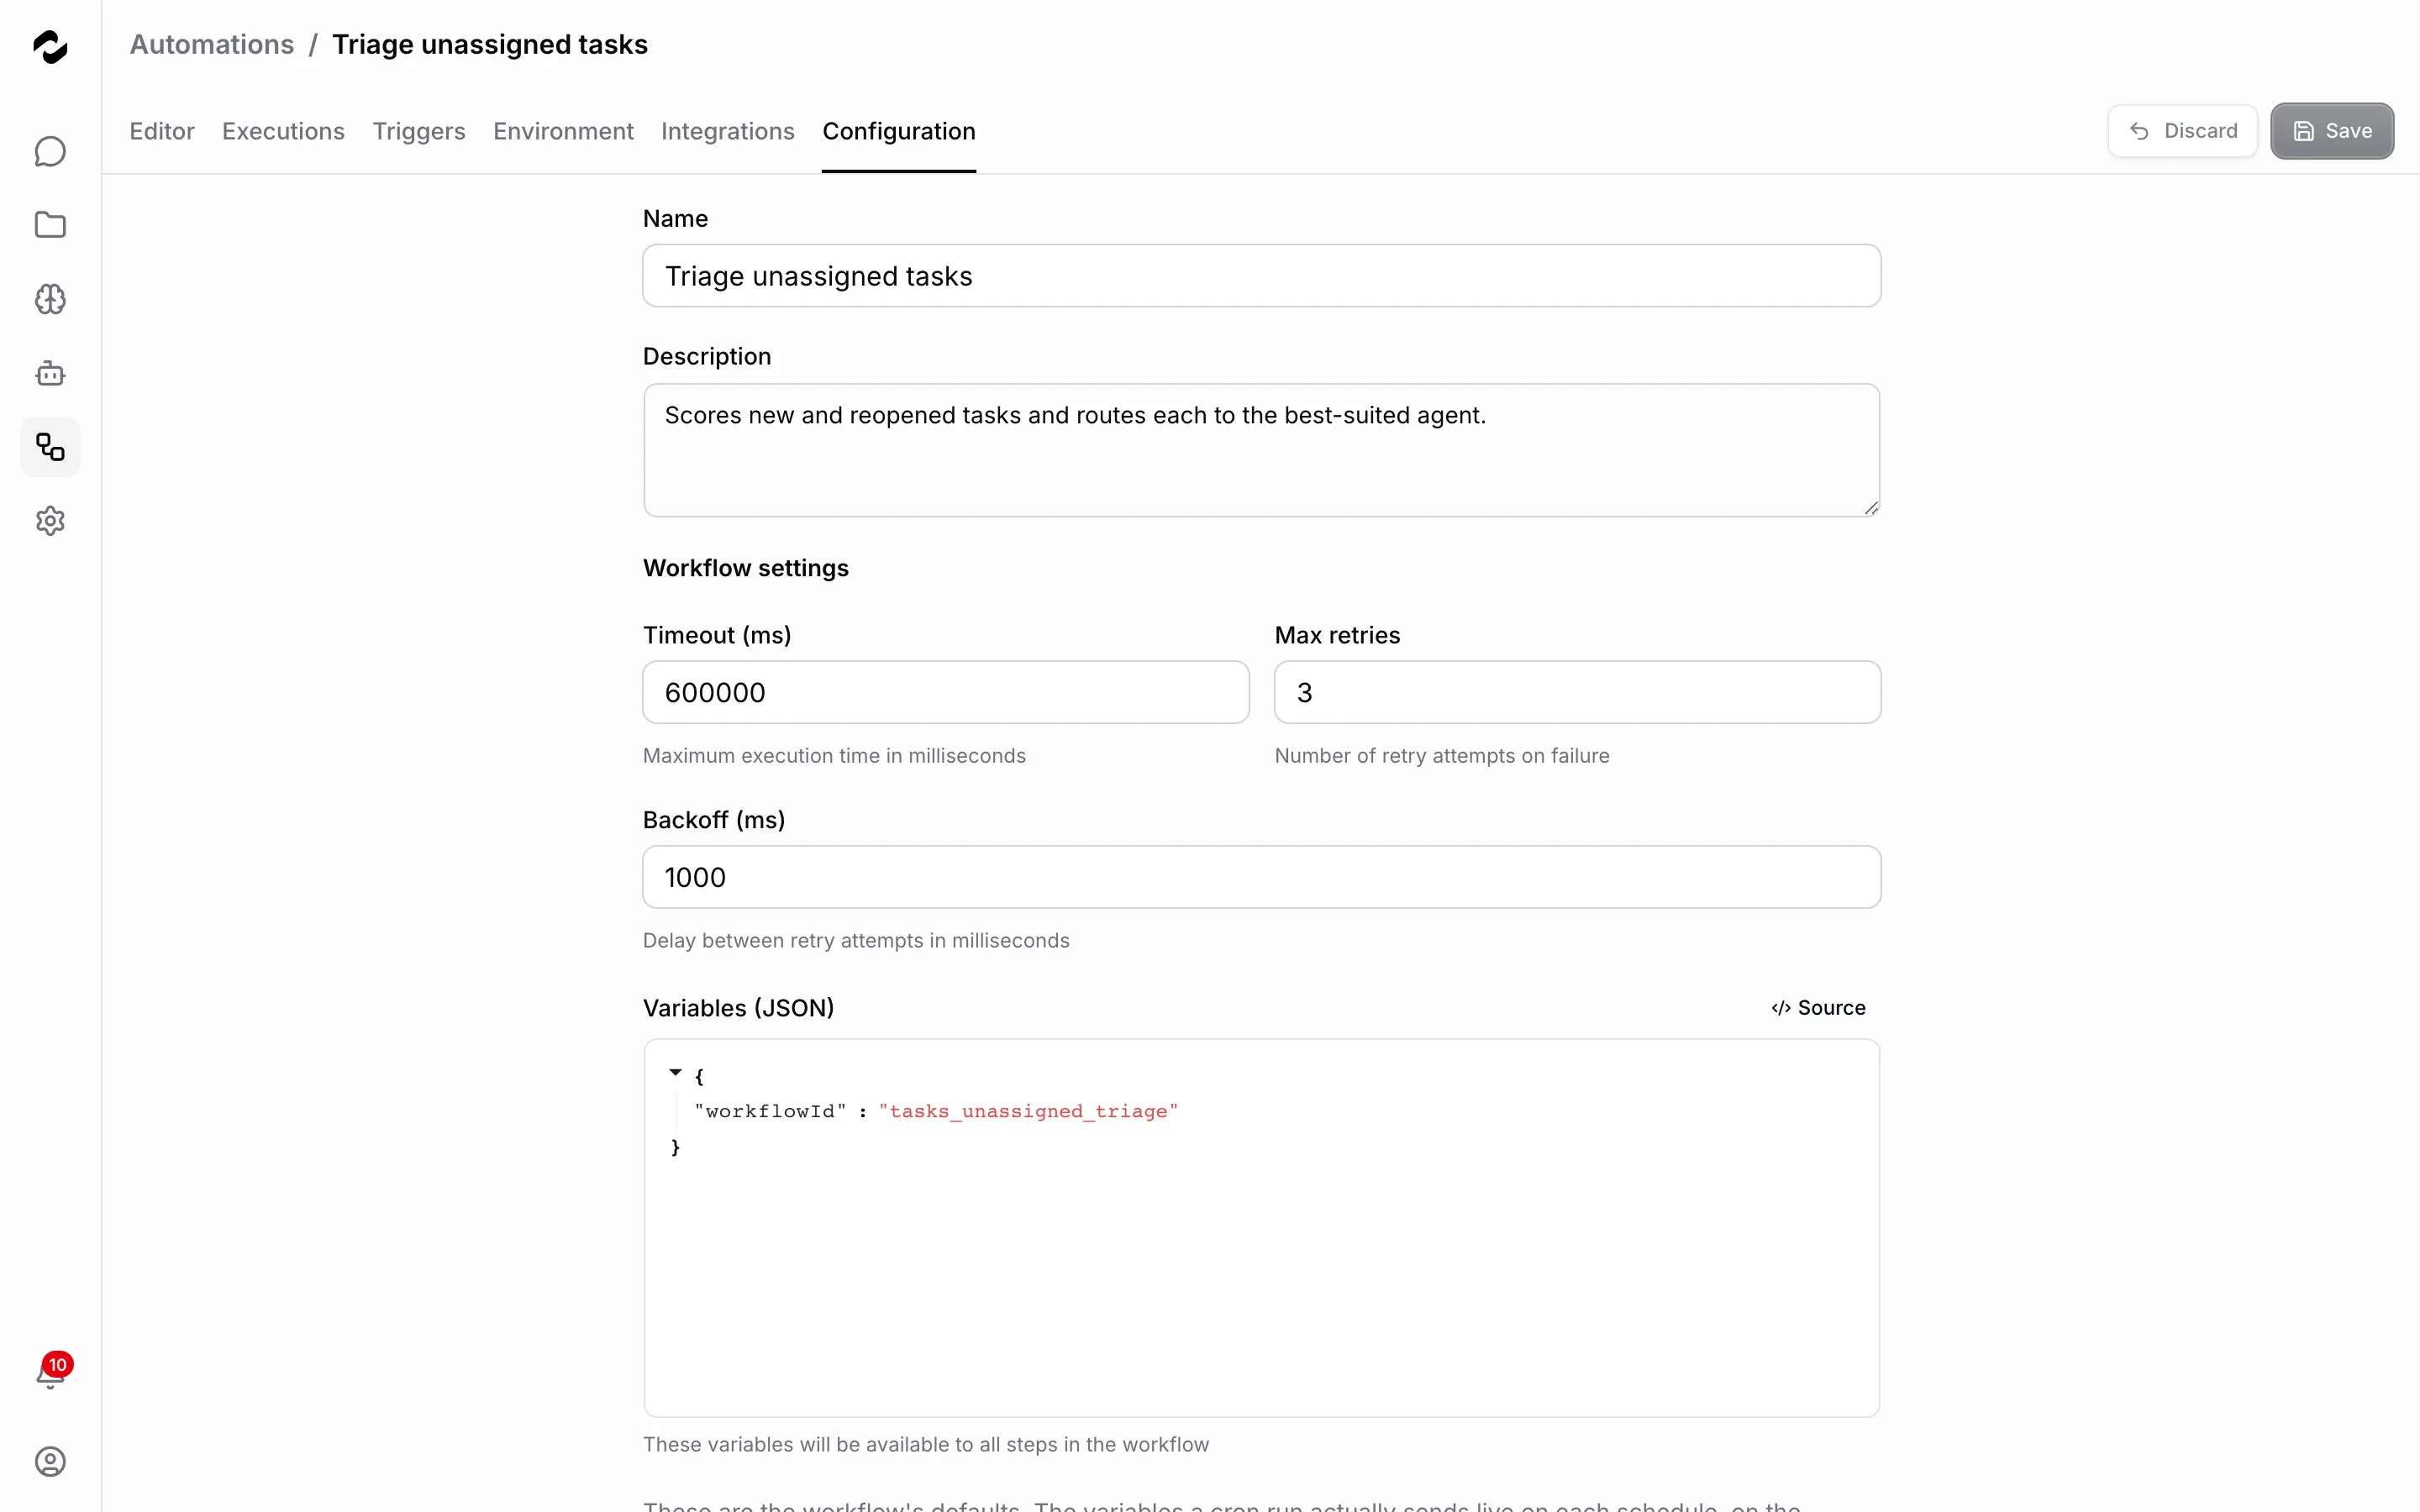Open the settings gear icon in sidebar
Image resolution: width=2420 pixels, height=1512 pixels.
(x=50, y=521)
